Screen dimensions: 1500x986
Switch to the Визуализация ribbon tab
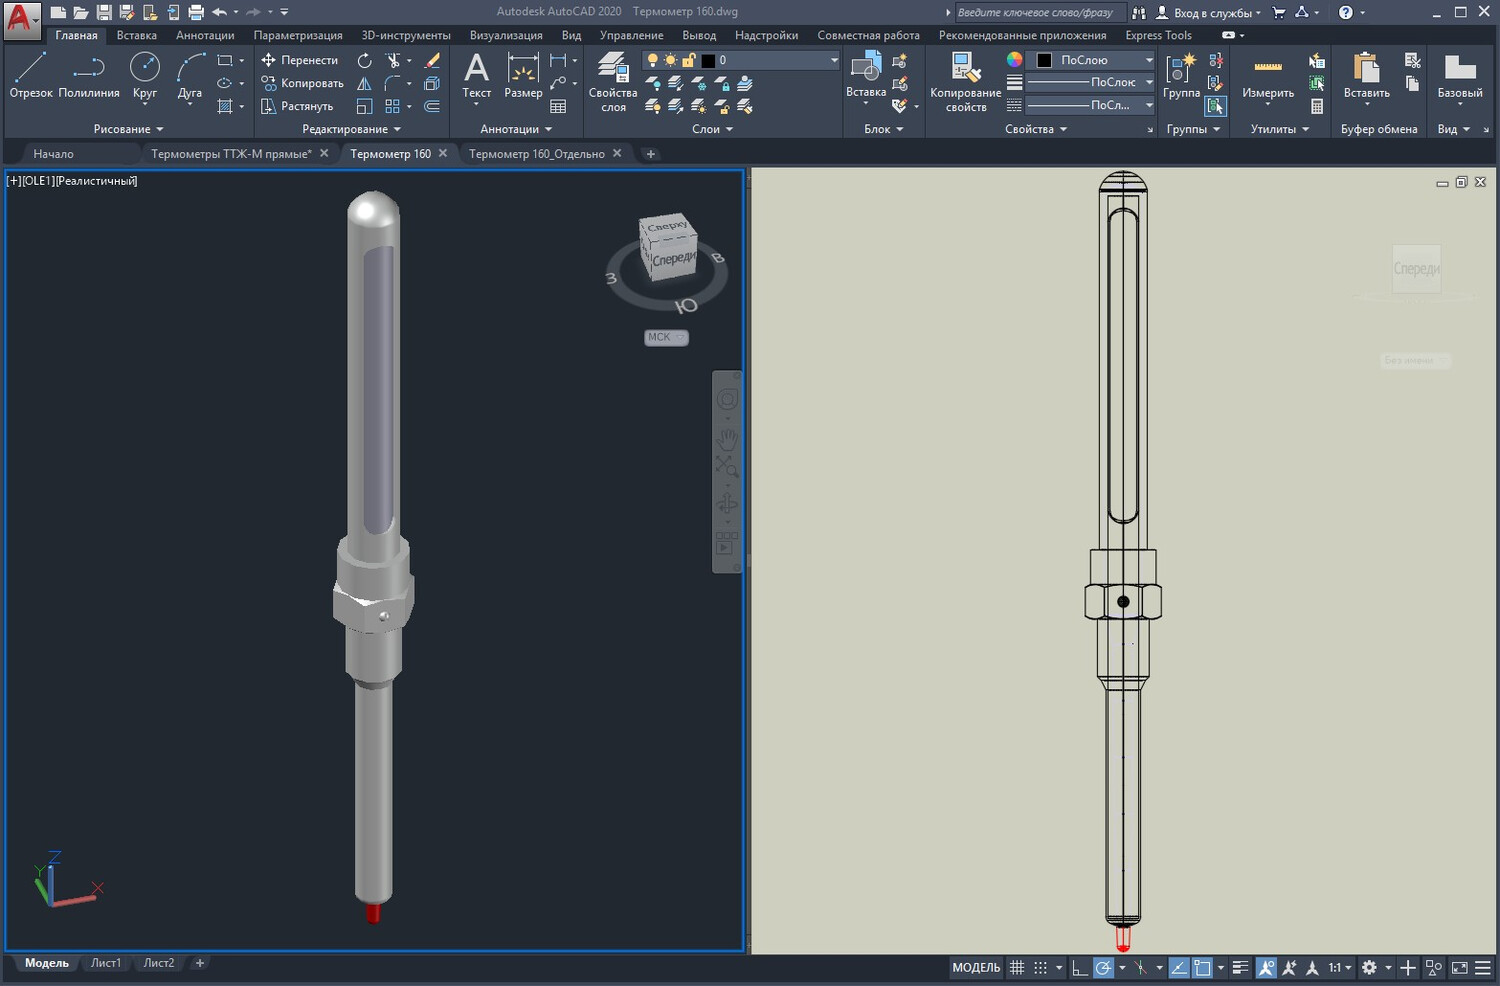[x=506, y=35]
